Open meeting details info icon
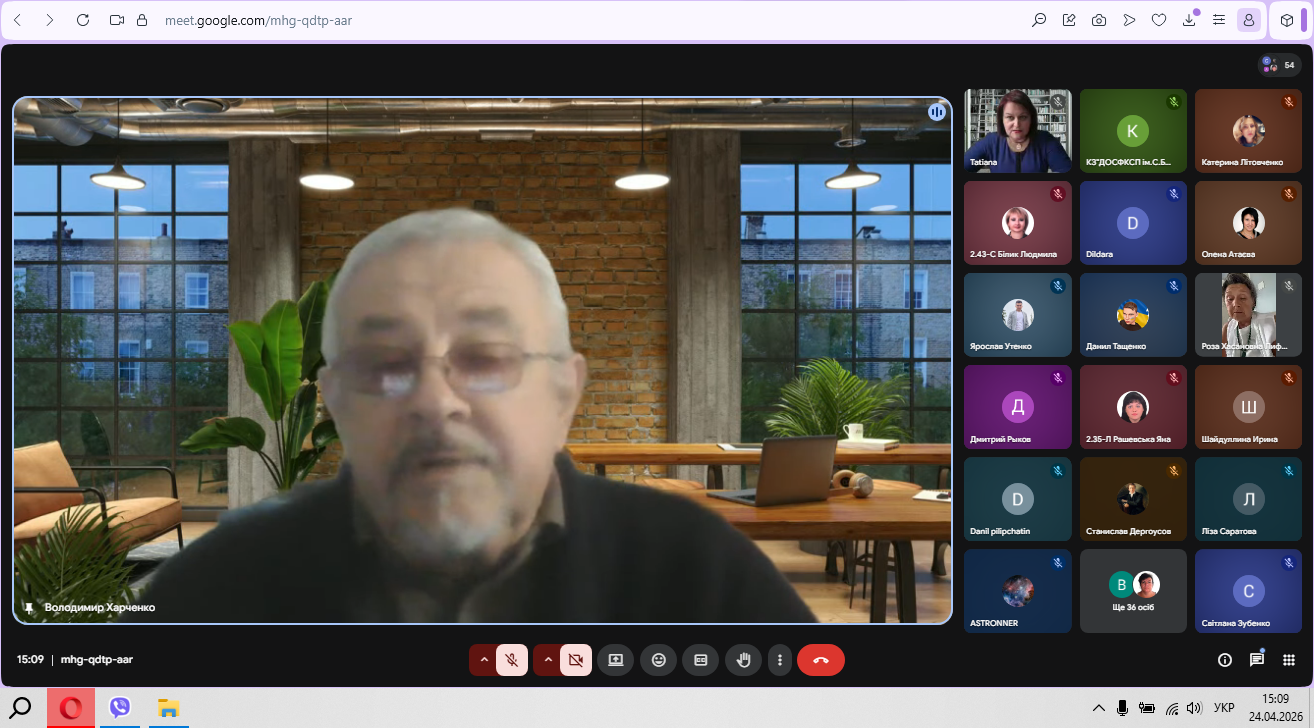1314x728 pixels. pos(1224,660)
